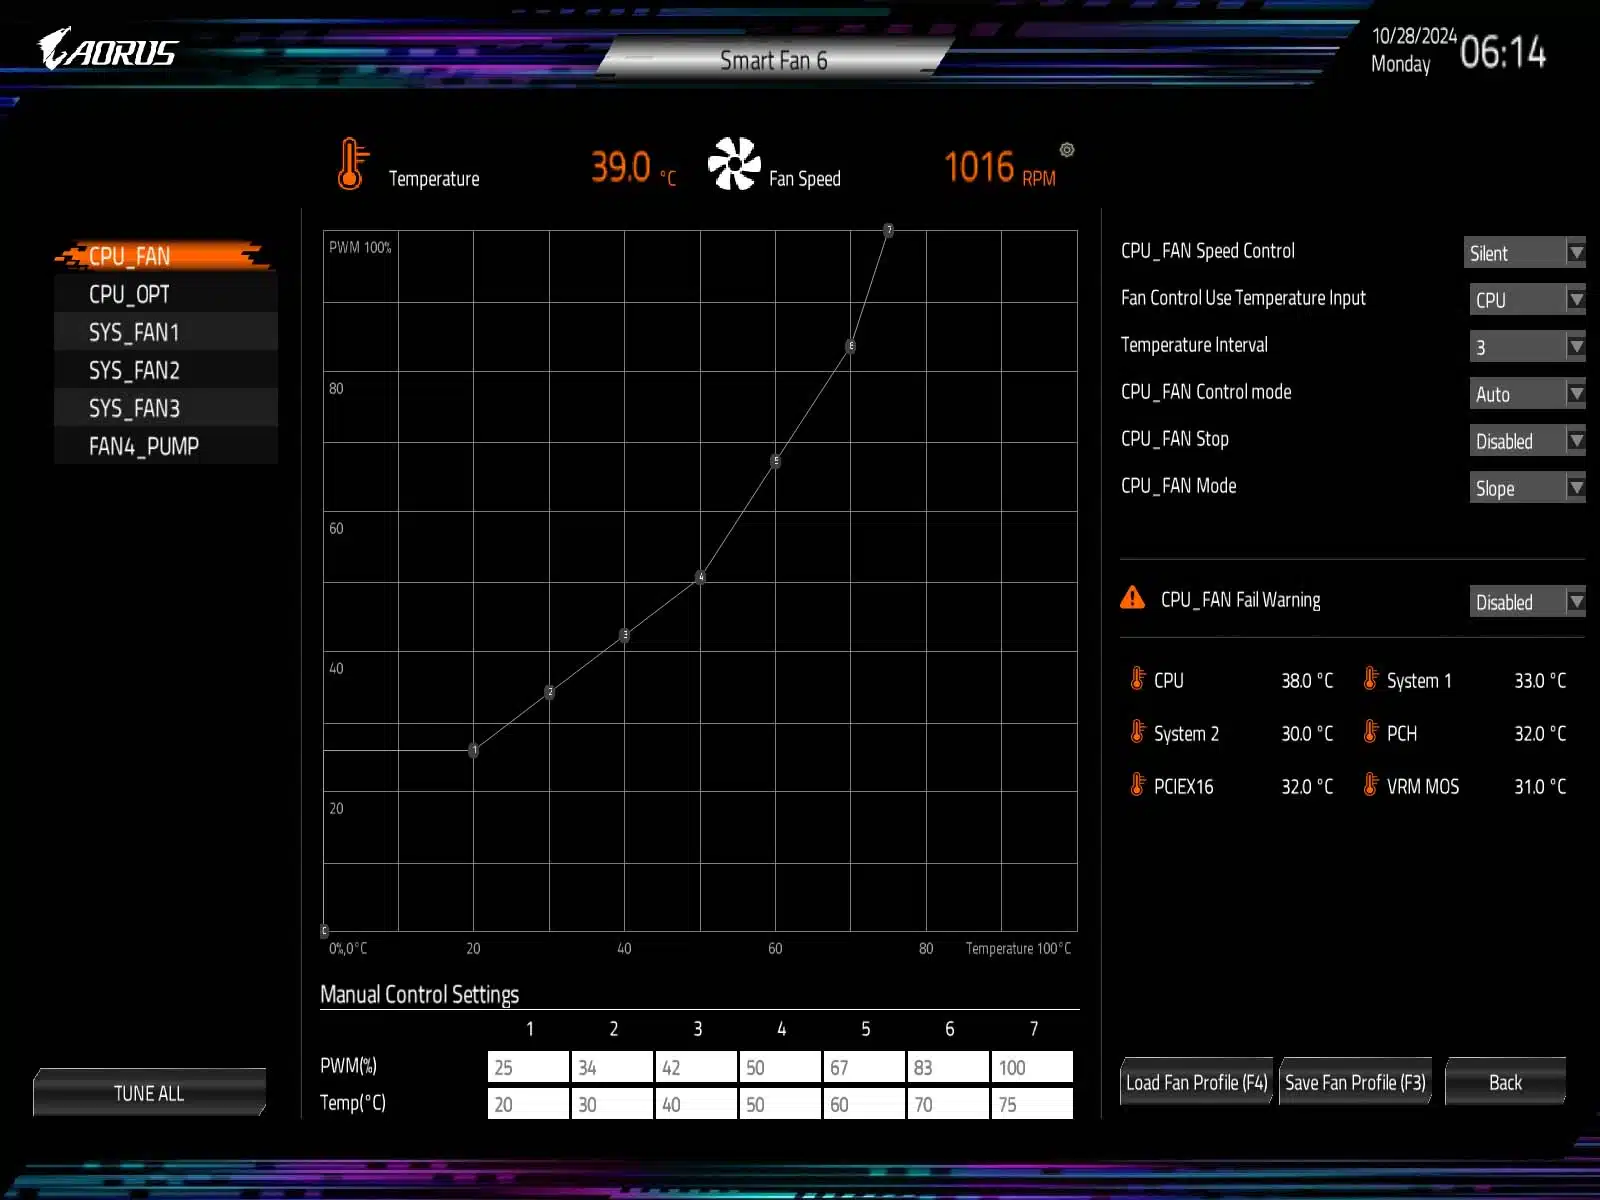Screen dimensions: 1600x1200
Task: Select curve point 1 on the fan graph
Action: coord(474,750)
